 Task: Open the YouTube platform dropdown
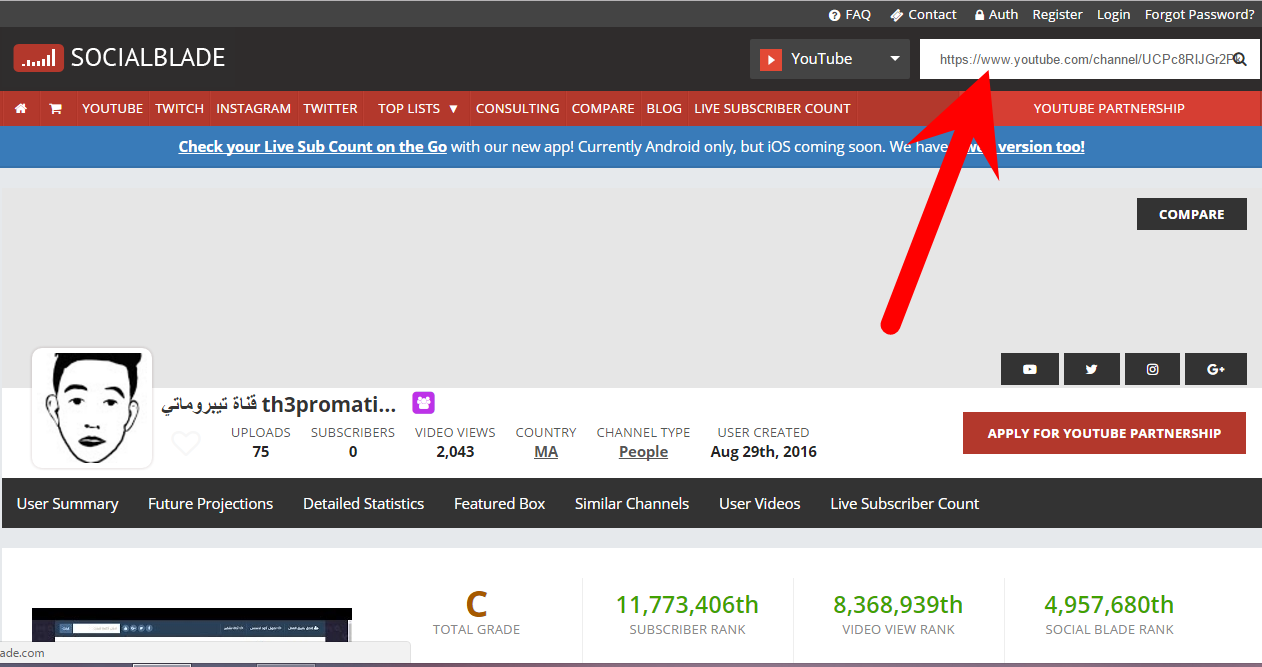(x=830, y=59)
